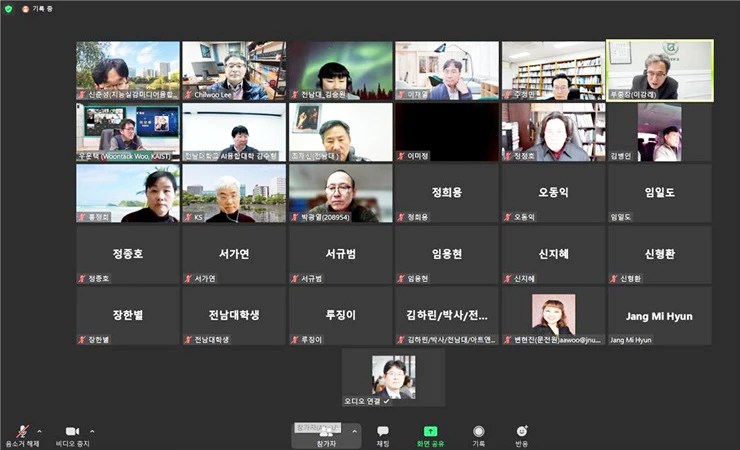Select the bottom center 오디오 연결 video tile
The width and height of the screenshot is (740, 450).
[x=393, y=377]
